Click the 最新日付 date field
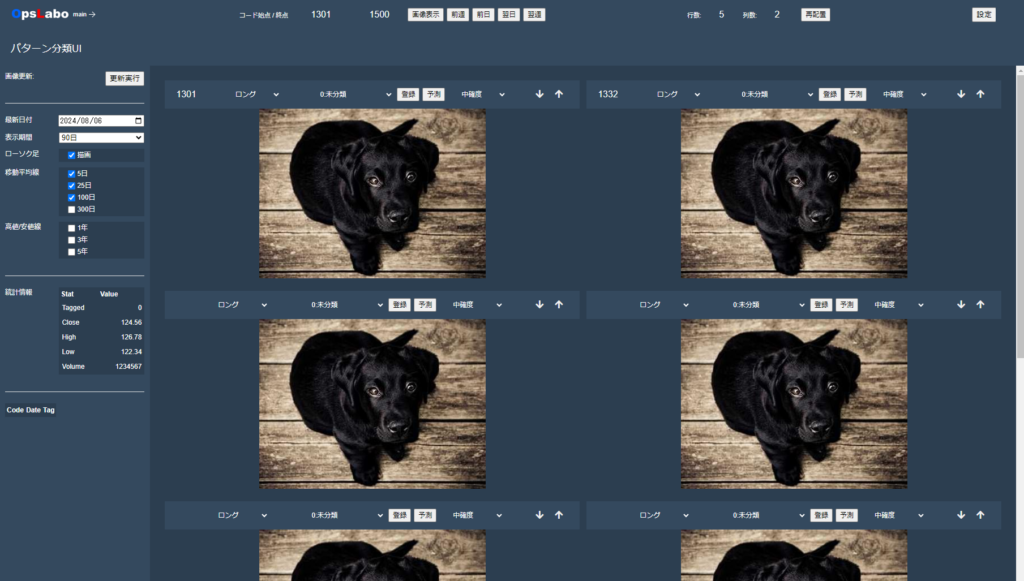 coord(101,121)
